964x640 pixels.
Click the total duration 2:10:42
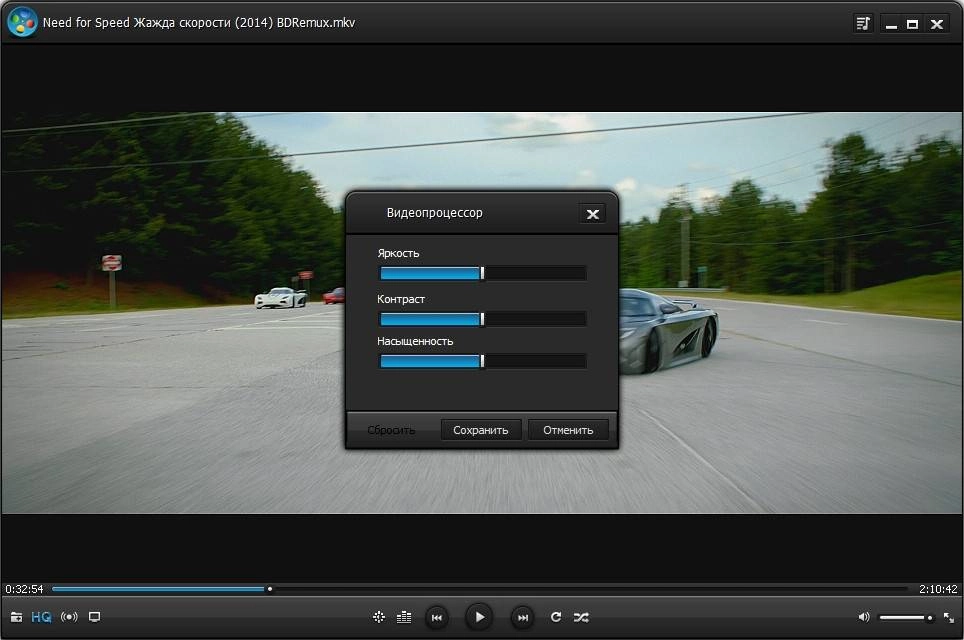tap(938, 589)
